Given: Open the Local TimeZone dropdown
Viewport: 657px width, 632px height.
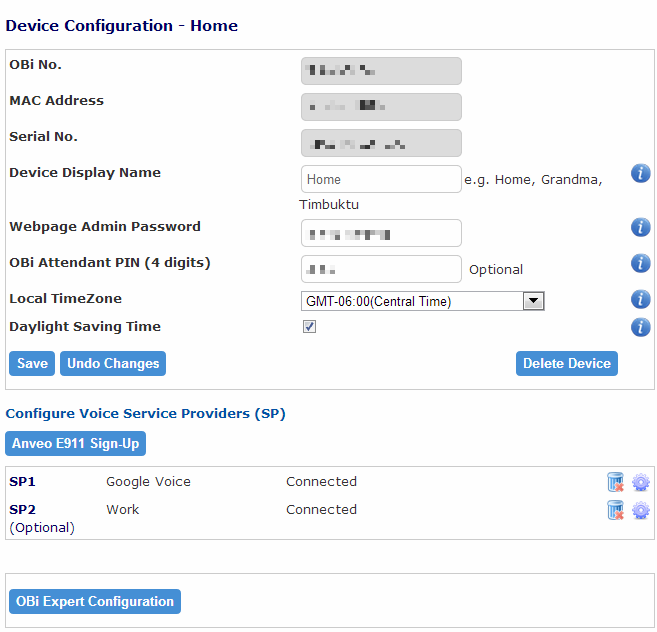Looking at the screenshot, I should [422, 301].
